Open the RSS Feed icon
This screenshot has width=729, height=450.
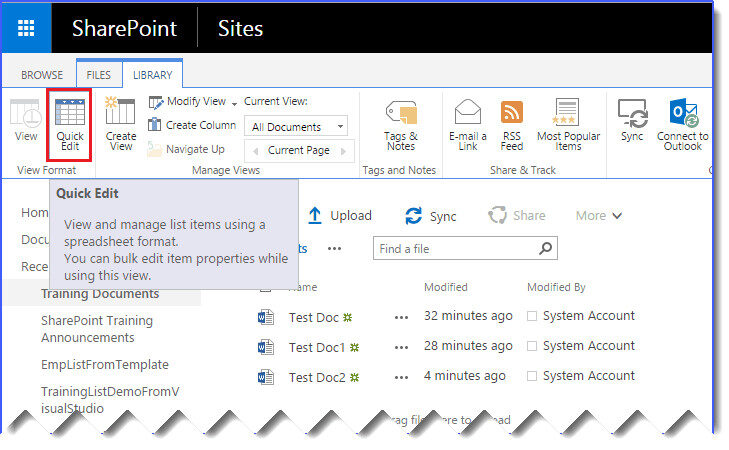[511, 112]
